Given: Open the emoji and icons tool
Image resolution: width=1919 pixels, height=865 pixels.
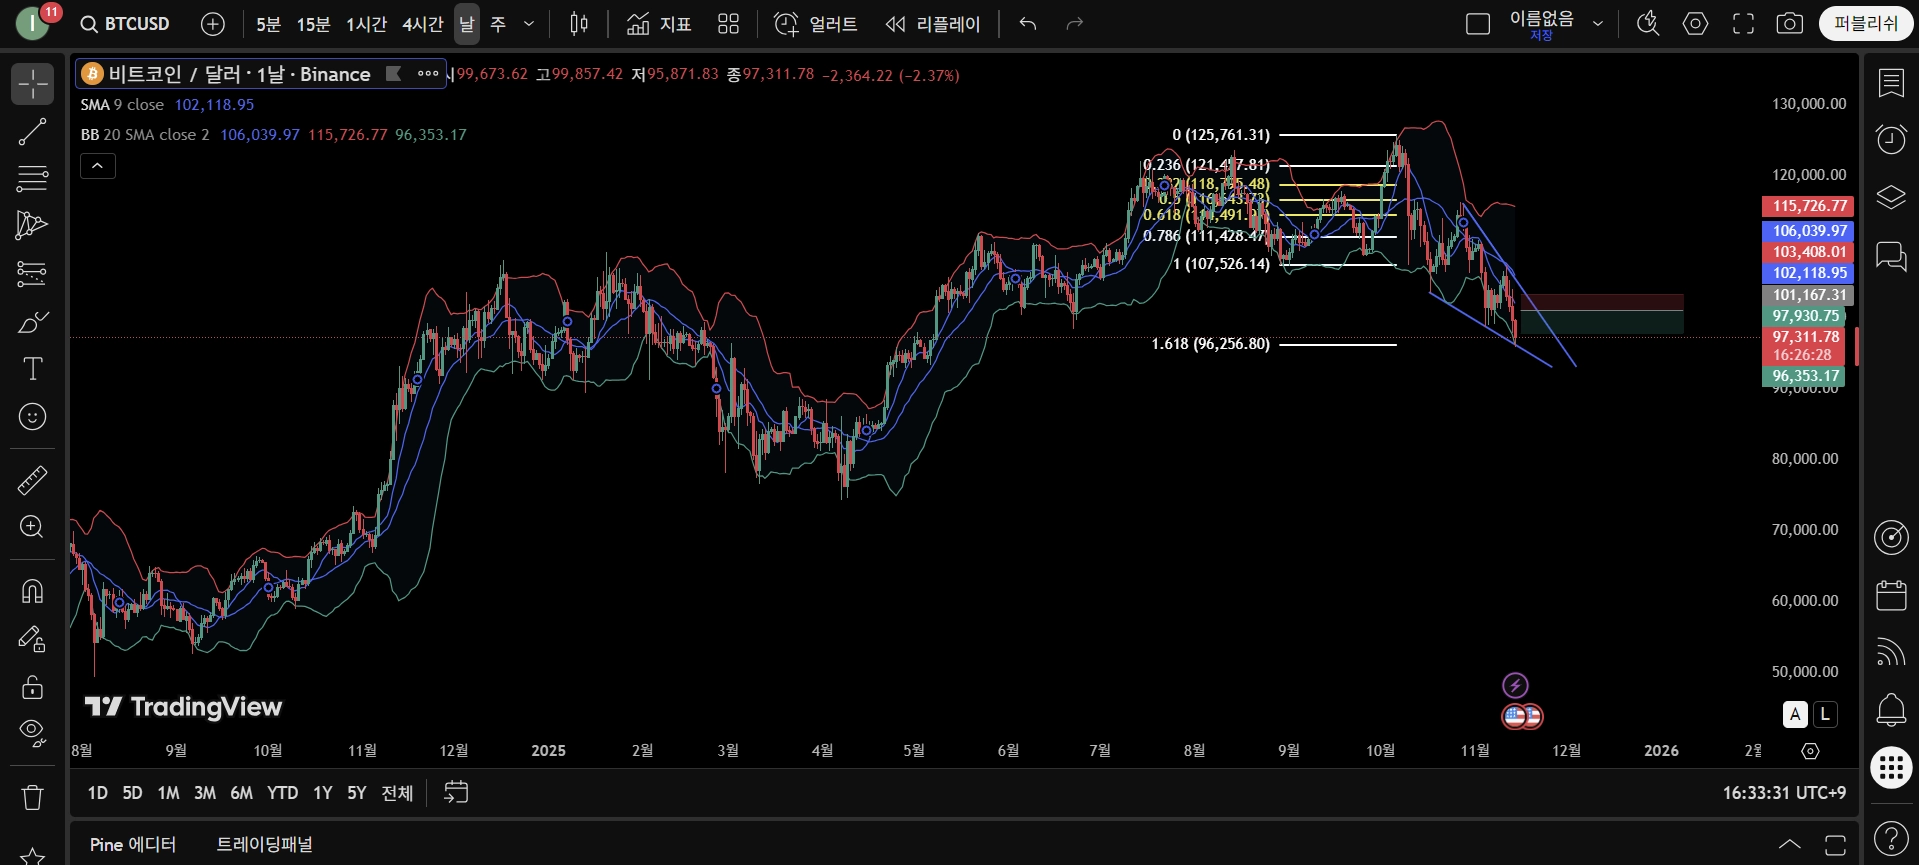Looking at the screenshot, I should (32, 416).
